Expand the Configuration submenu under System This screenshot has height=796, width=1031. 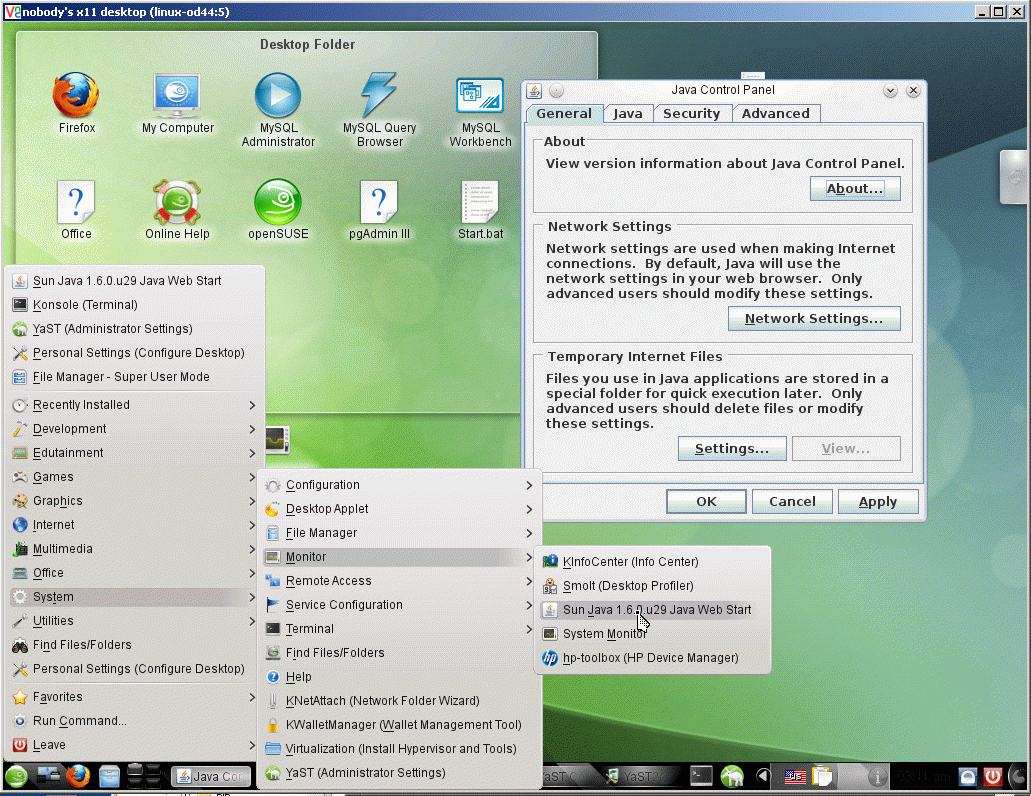(399, 485)
